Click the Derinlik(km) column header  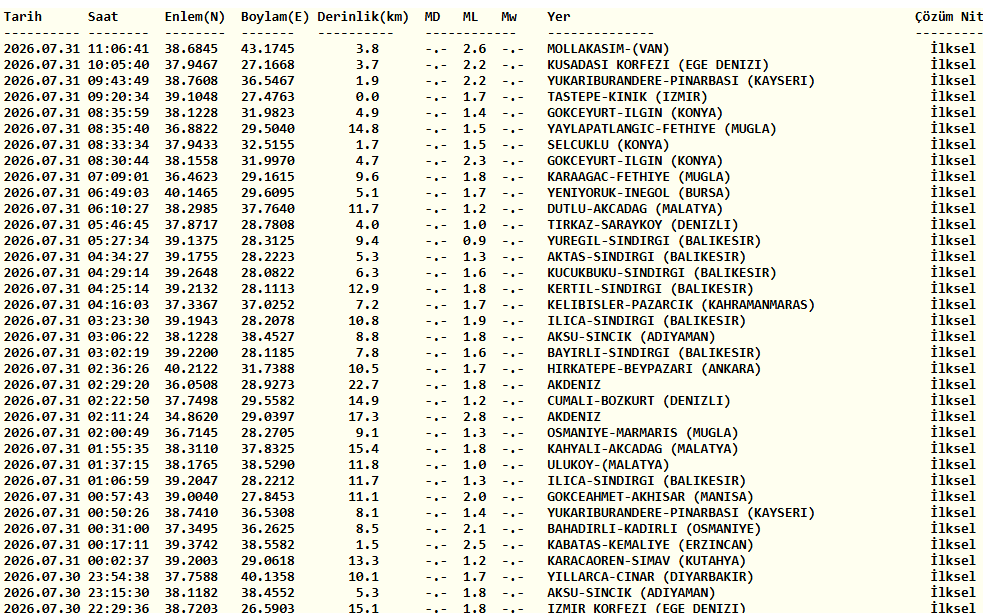[363, 17]
